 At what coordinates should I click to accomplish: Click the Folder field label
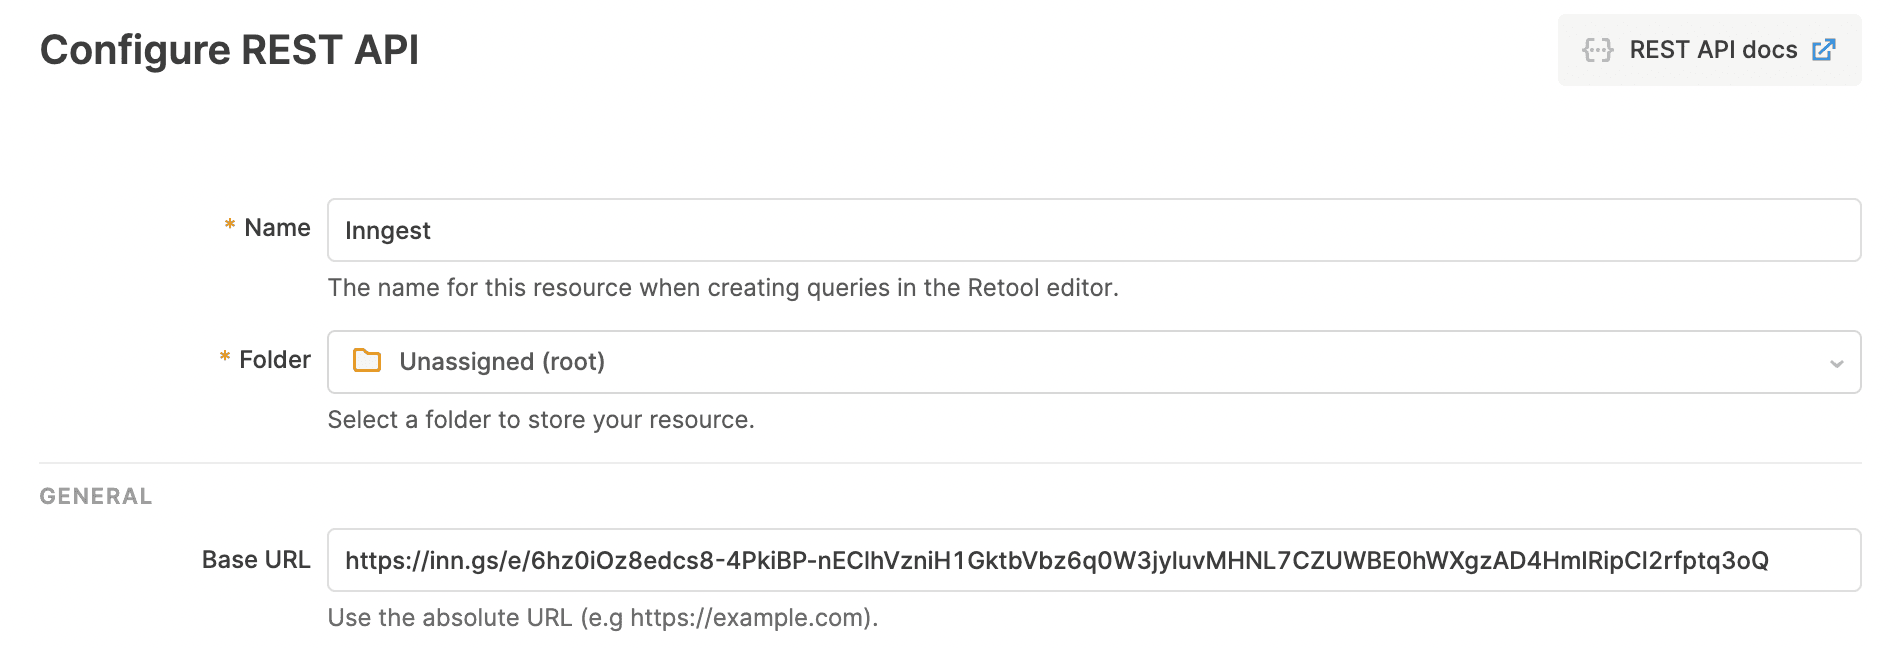pos(273,359)
